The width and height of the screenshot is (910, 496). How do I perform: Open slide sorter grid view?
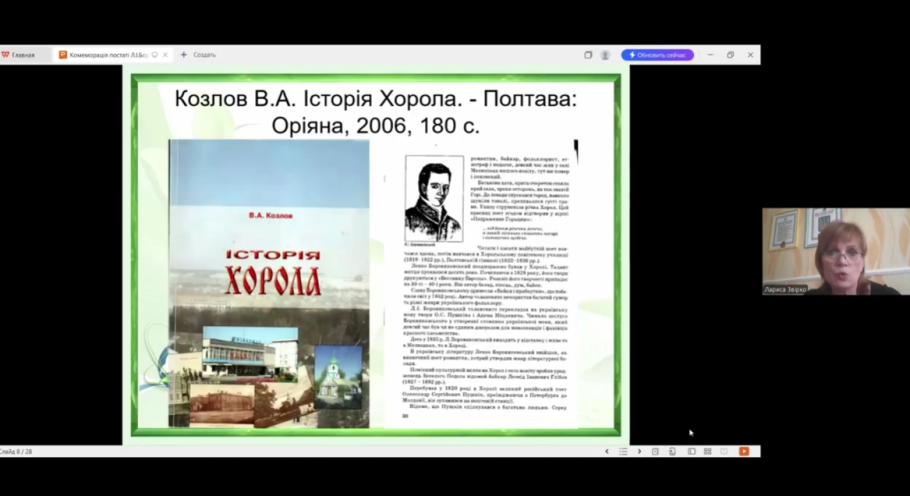(x=707, y=452)
